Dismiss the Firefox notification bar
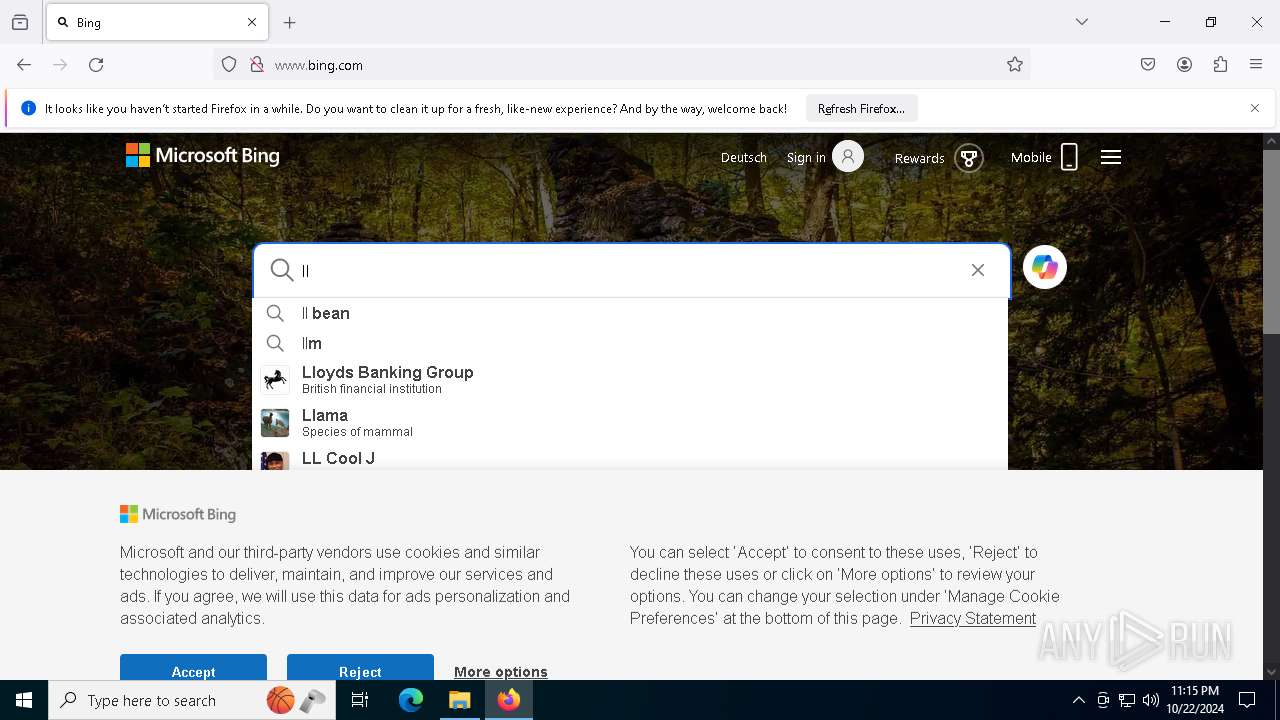 tap(1255, 108)
